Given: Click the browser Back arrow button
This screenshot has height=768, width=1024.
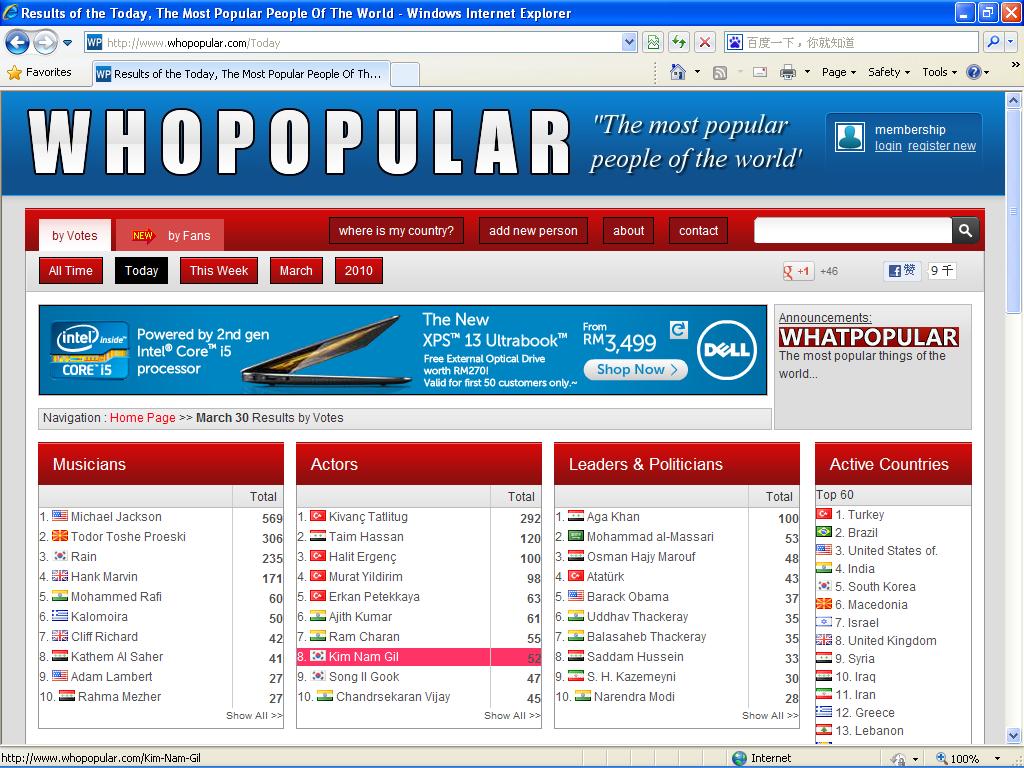Looking at the screenshot, I should (17, 42).
